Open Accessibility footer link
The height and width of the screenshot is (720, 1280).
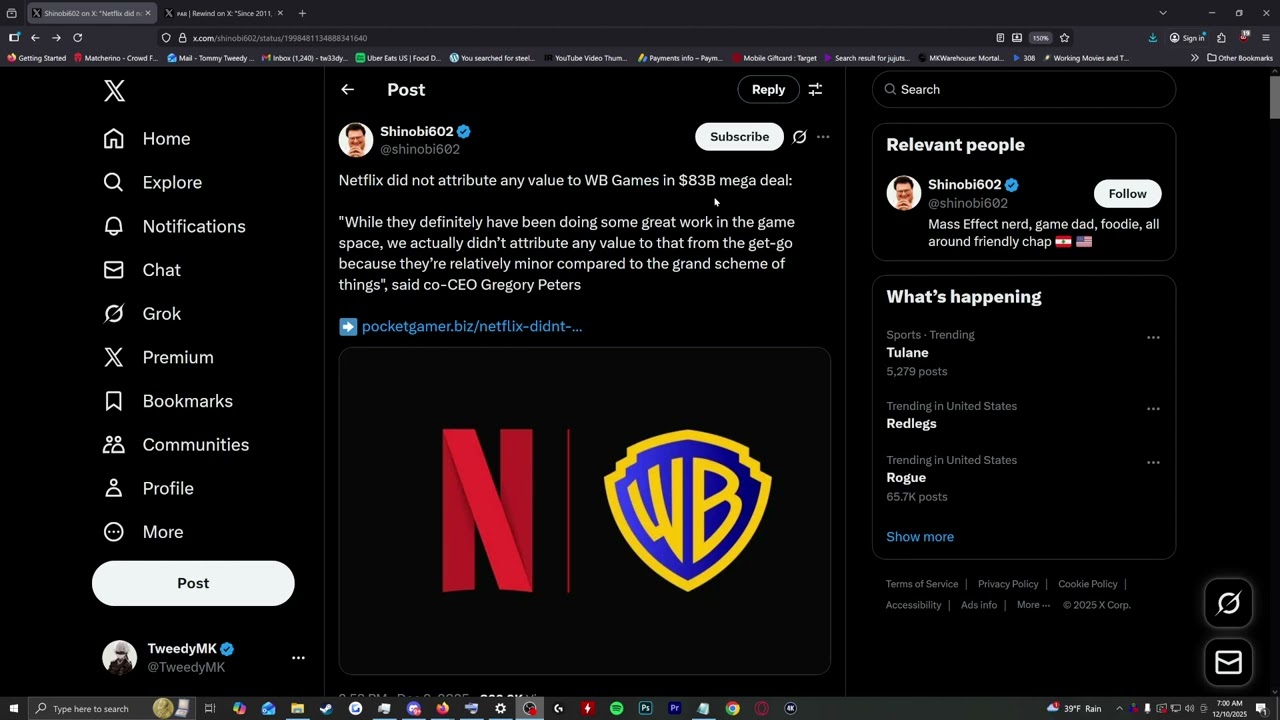click(913, 605)
